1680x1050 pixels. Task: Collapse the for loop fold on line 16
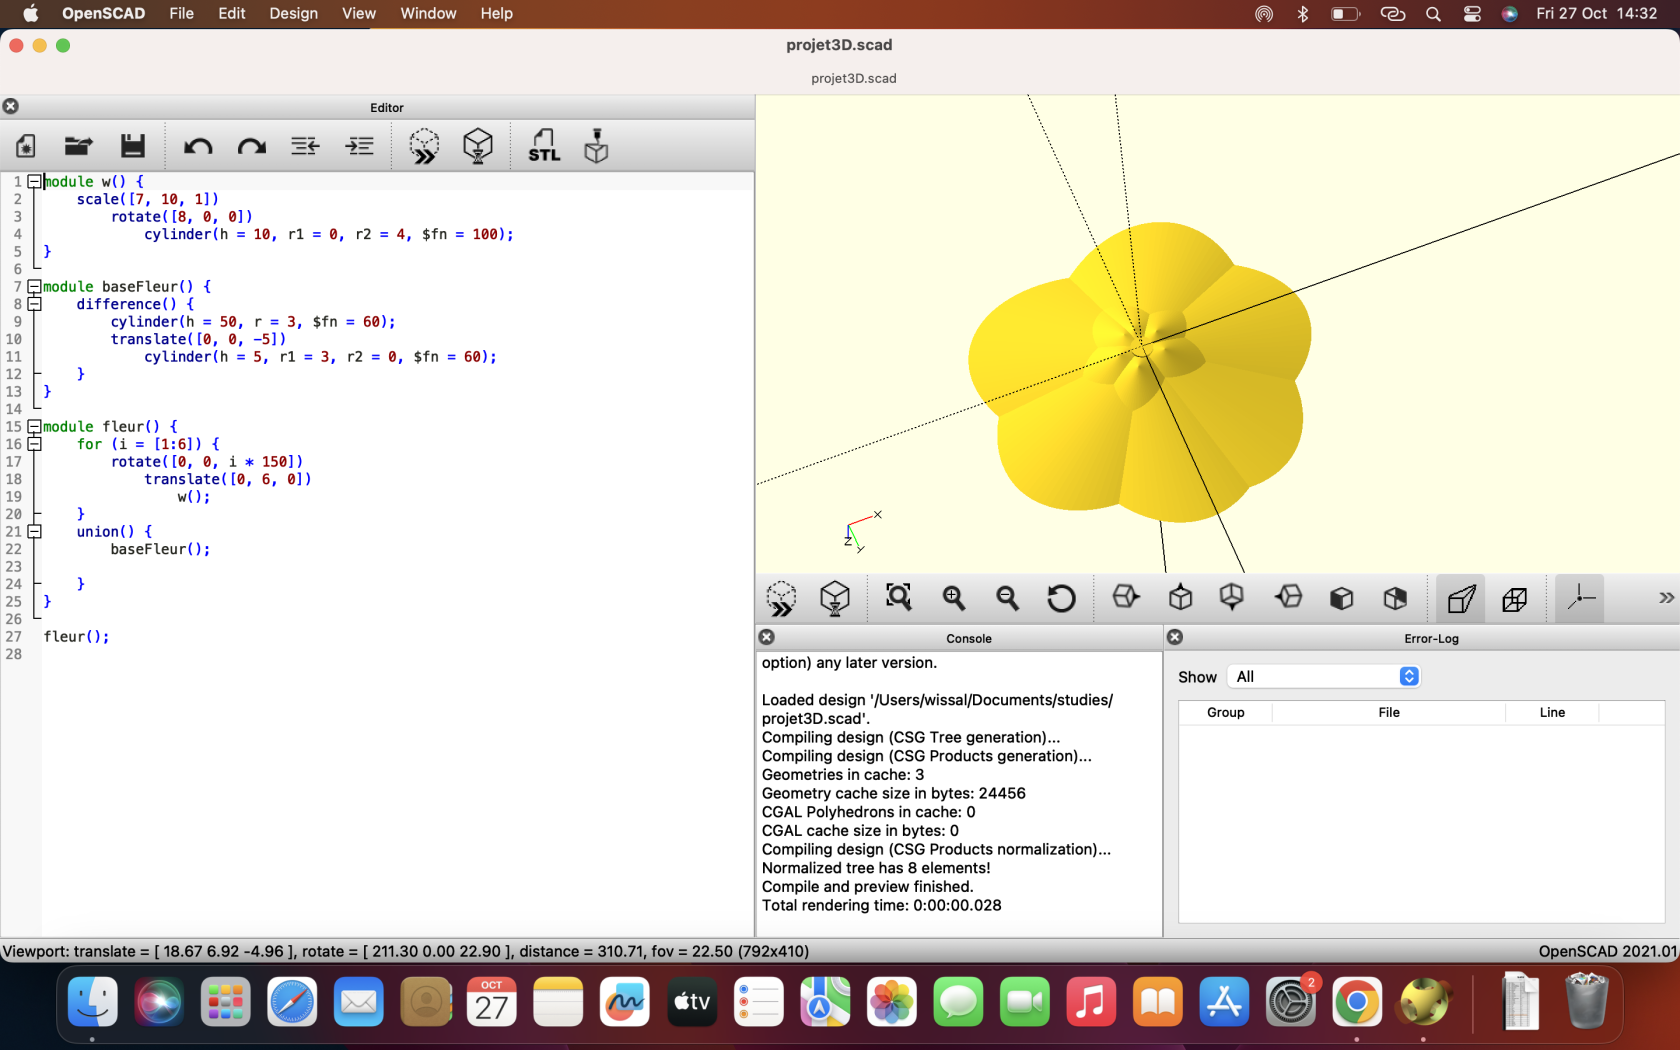[34, 444]
